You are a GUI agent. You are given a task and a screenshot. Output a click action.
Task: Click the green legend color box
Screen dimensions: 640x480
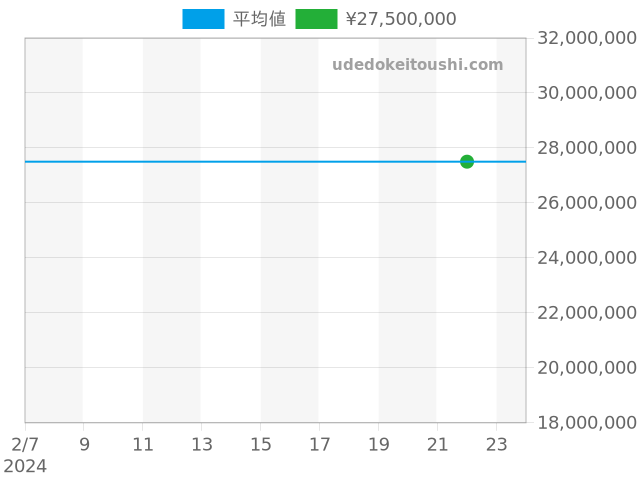pyautogui.click(x=316, y=19)
